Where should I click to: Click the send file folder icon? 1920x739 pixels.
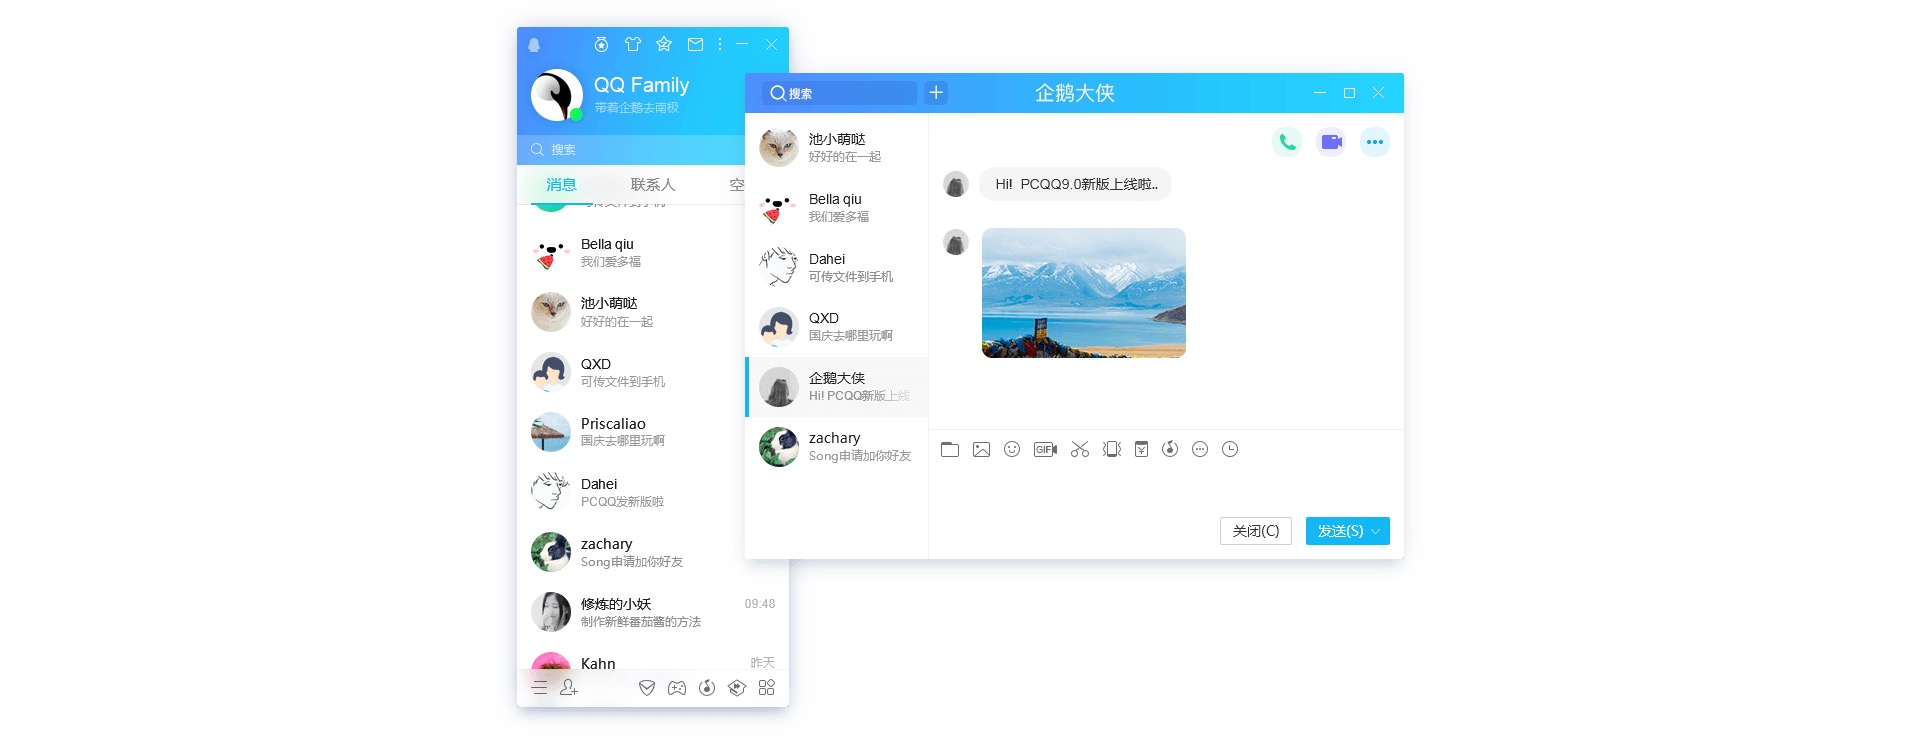pos(950,450)
